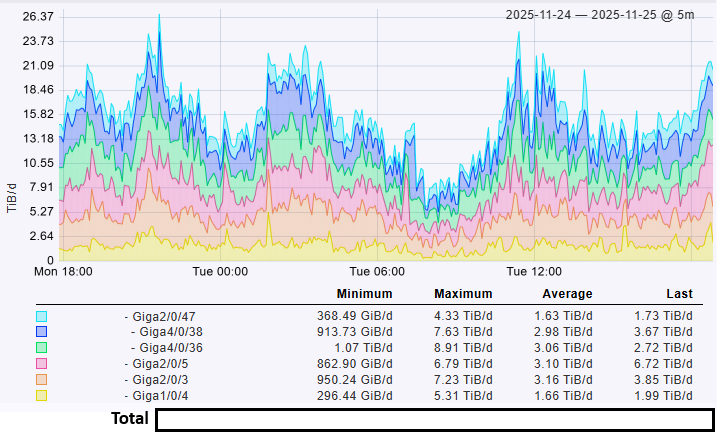The width and height of the screenshot is (717, 434).
Task: Click the Tue 06:00 time axis label
Action: tap(376, 271)
